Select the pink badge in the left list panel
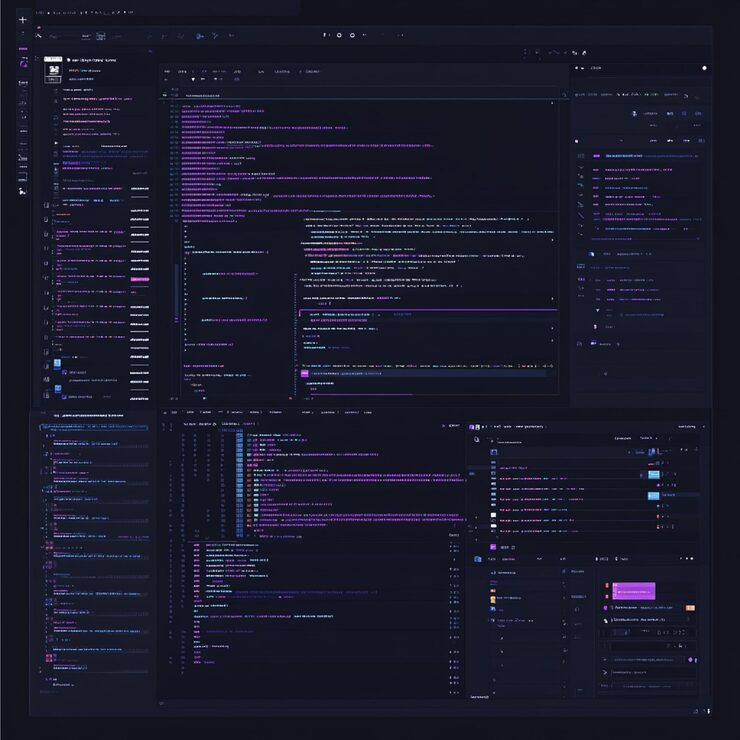Image resolution: width=740 pixels, height=740 pixels. (140, 279)
